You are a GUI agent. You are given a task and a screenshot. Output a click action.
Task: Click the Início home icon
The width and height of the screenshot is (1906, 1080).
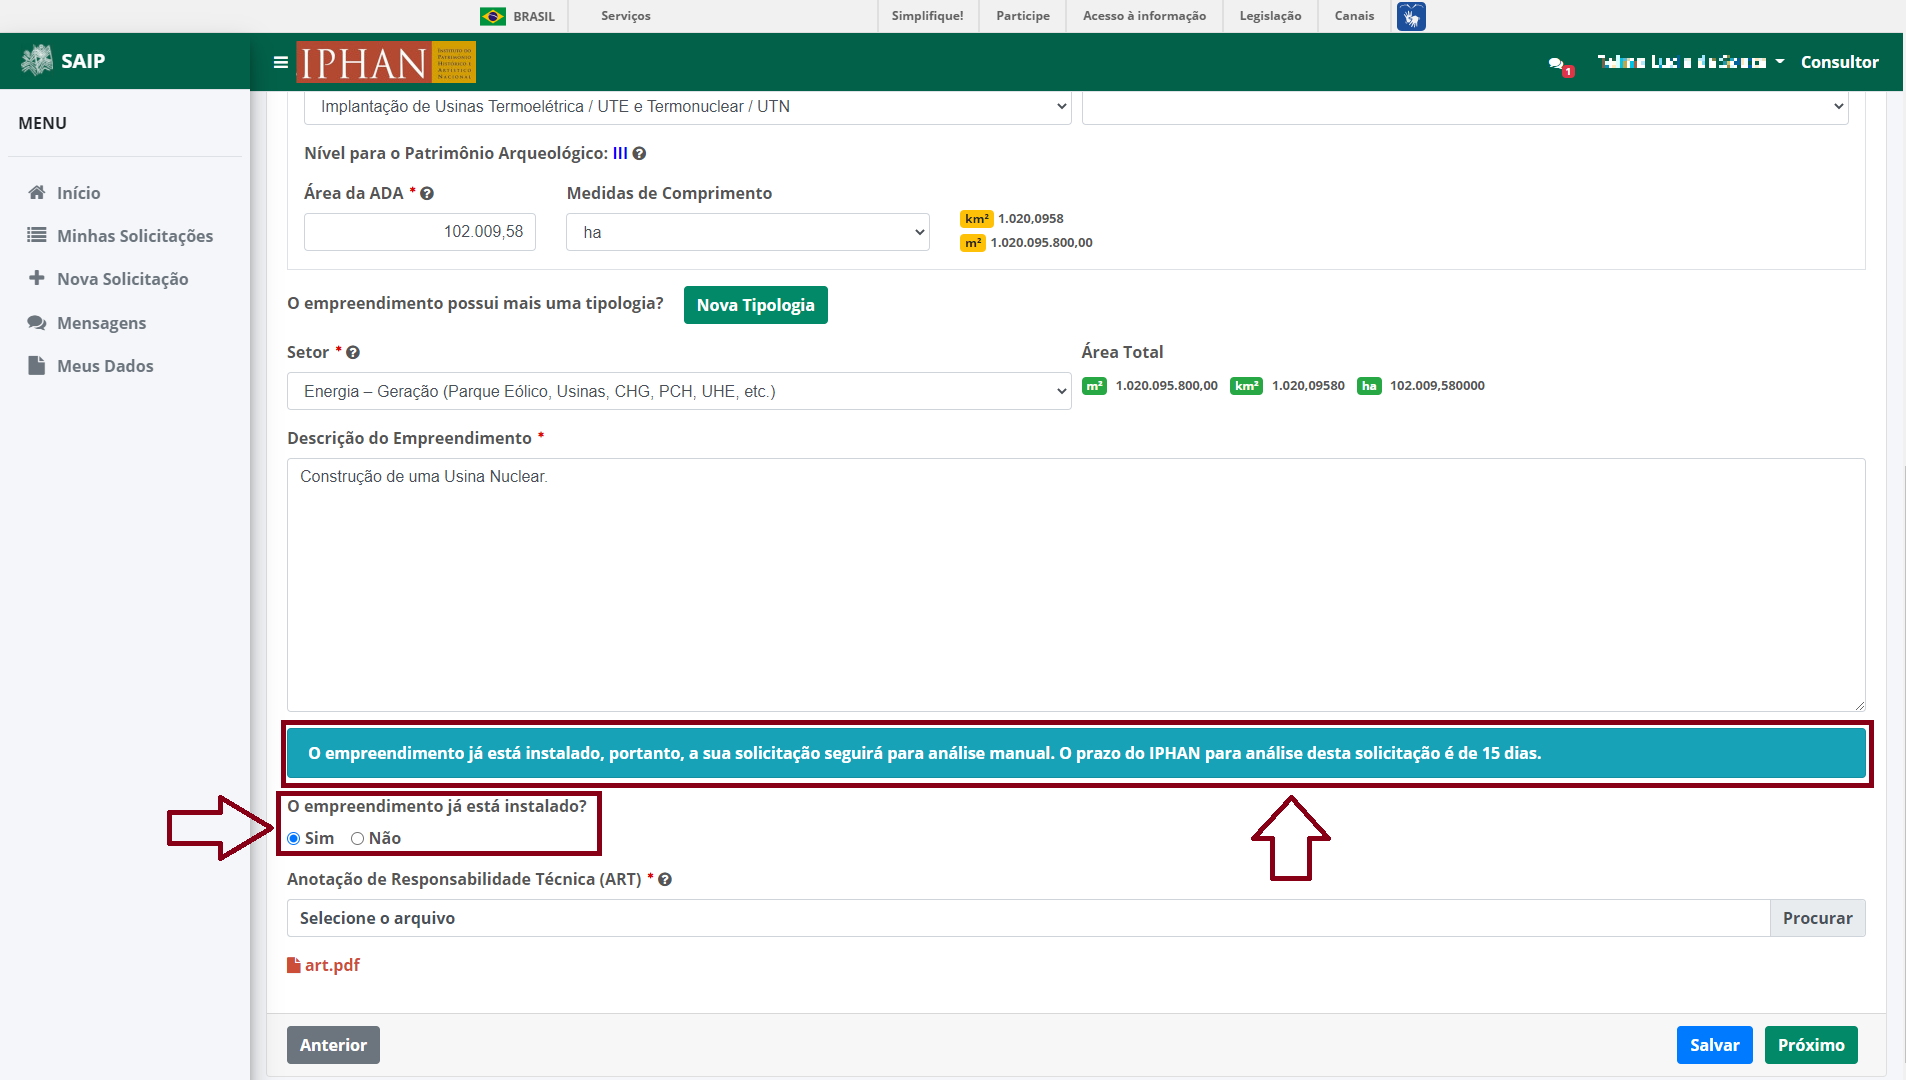click(37, 192)
